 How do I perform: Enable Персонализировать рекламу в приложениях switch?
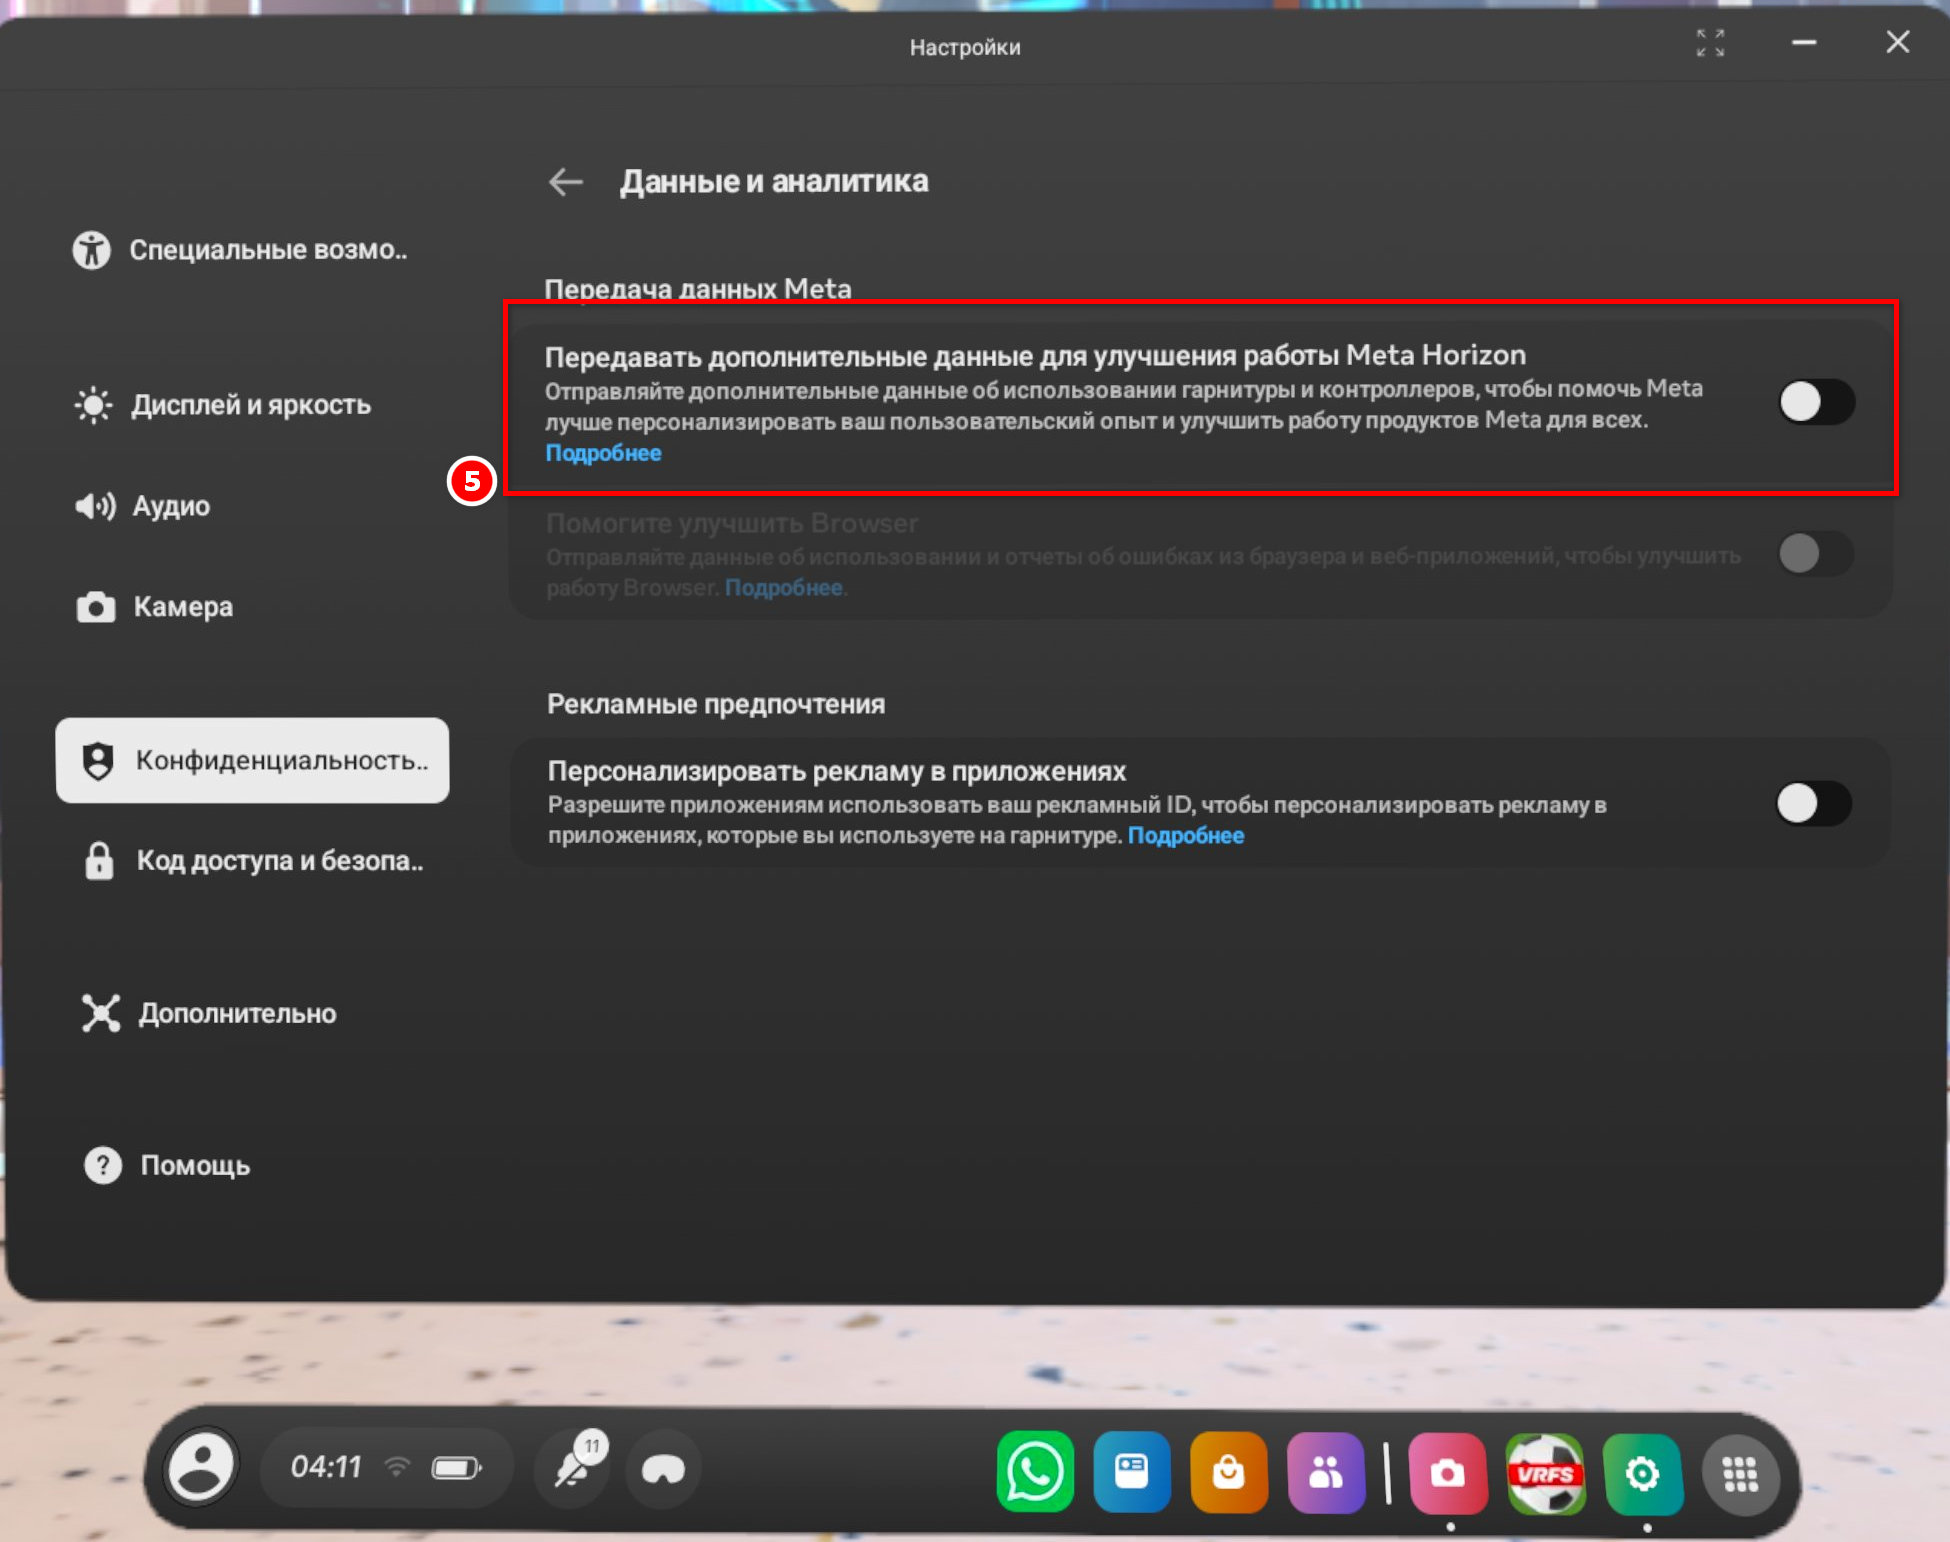1814,803
